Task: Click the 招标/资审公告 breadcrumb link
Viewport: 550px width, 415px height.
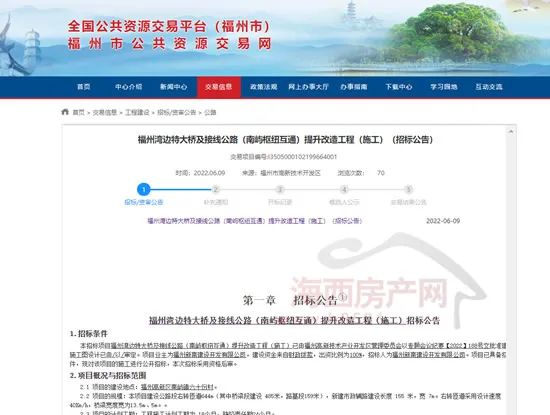Action: 176,112
